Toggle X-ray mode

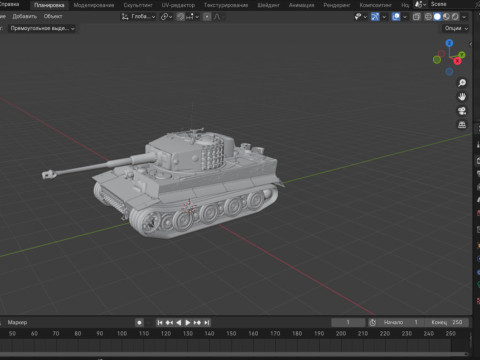coord(416,17)
